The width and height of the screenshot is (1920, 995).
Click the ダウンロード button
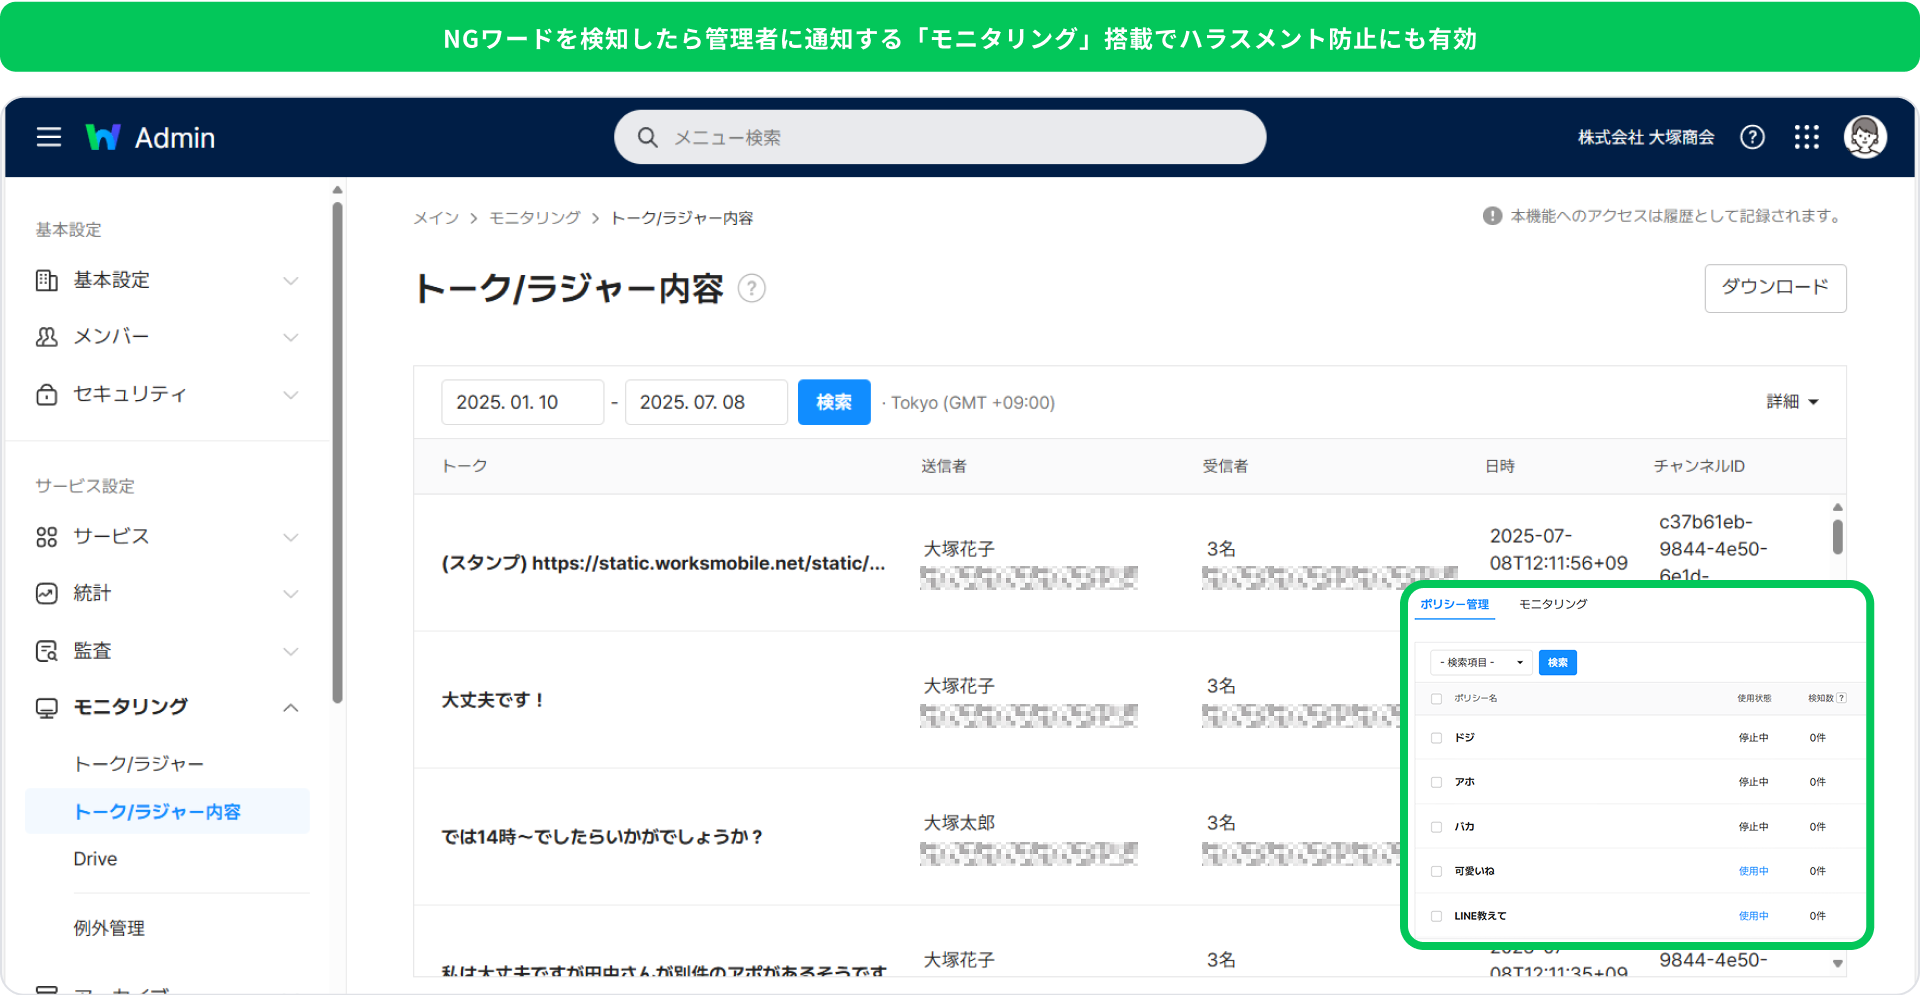pyautogui.click(x=1774, y=288)
